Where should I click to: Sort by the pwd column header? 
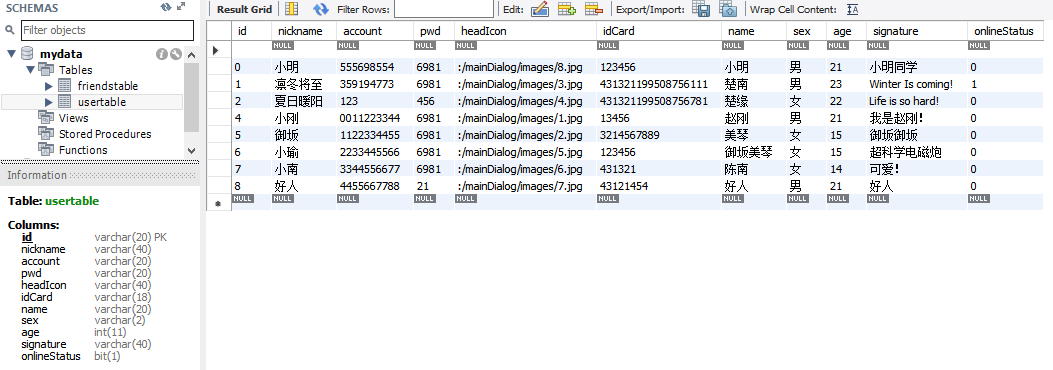pyautogui.click(x=433, y=31)
